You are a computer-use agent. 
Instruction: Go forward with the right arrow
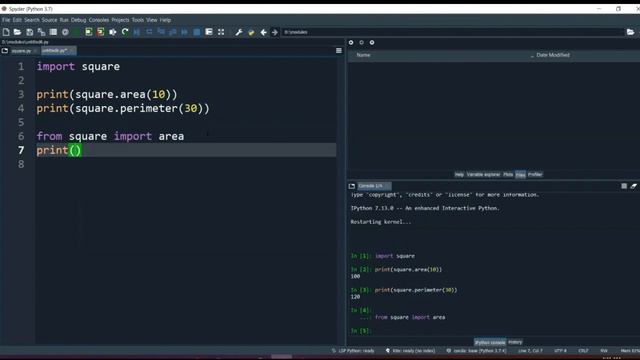(x=275, y=32)
